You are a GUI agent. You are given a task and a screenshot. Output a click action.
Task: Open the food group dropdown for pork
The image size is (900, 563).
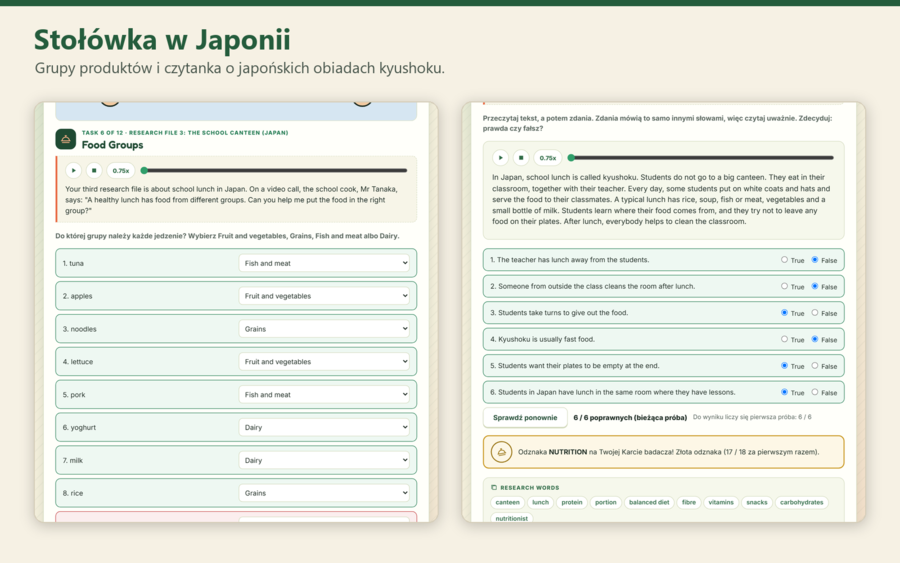click(324, 394)
